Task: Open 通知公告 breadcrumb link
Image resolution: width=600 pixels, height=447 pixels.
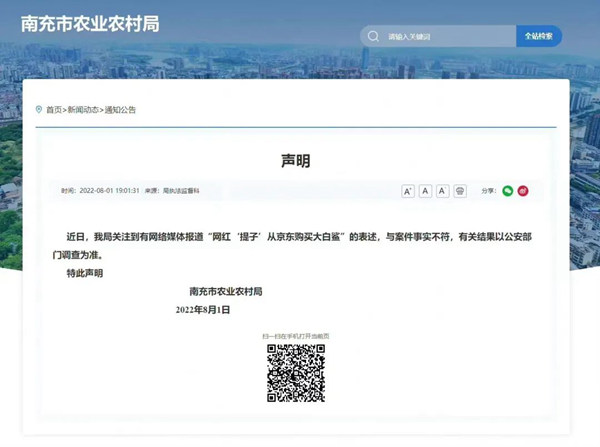Action: click(x=120, y=110)
